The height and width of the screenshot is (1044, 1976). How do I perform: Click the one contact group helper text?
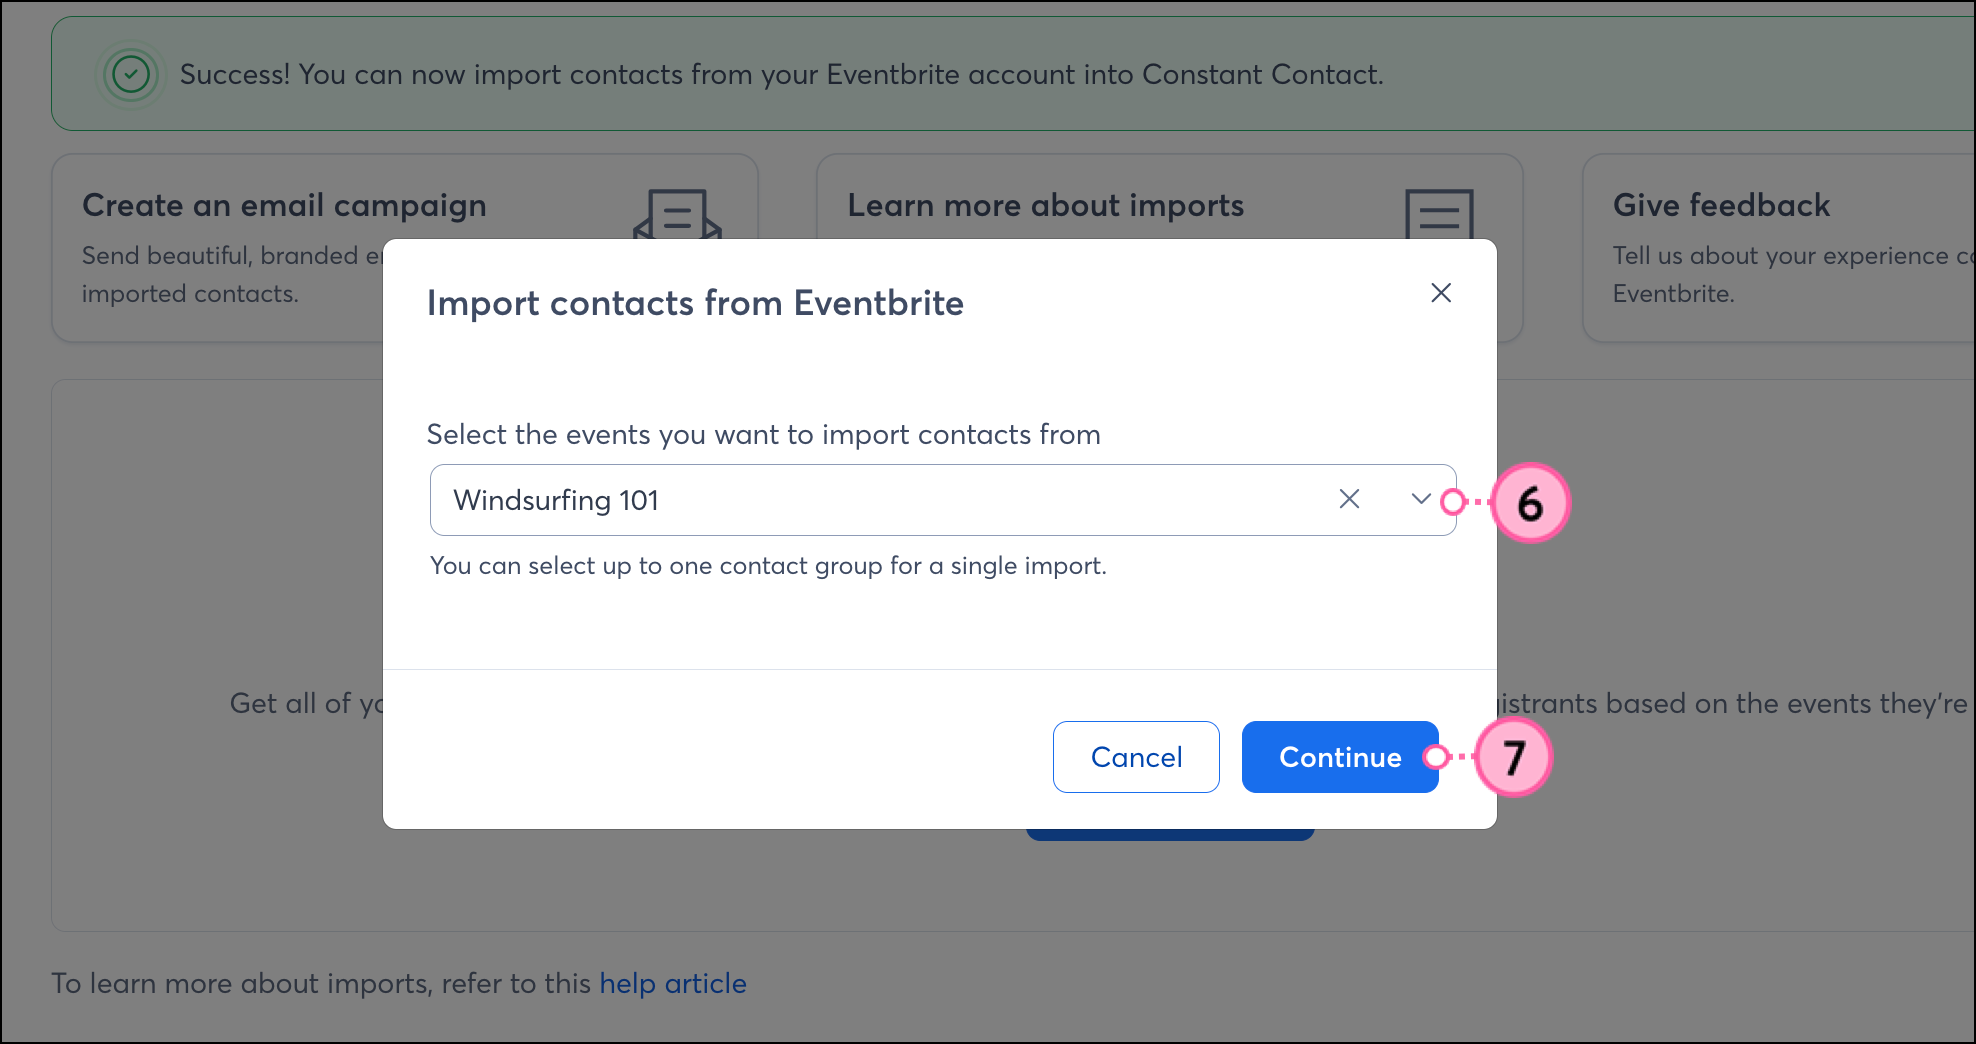point(768,566)
